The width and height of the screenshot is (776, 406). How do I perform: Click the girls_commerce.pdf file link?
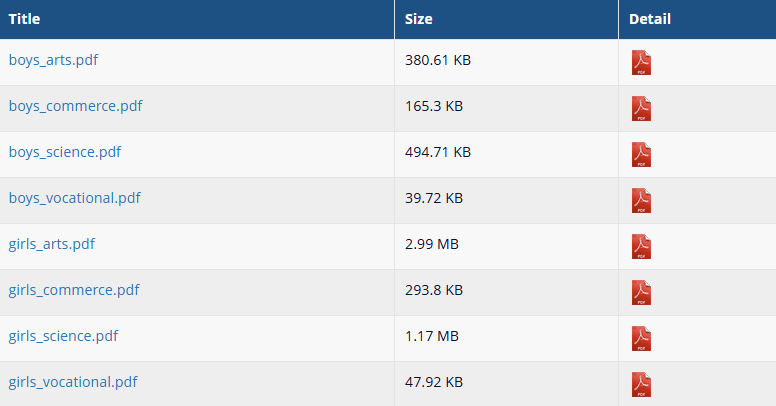74,291
